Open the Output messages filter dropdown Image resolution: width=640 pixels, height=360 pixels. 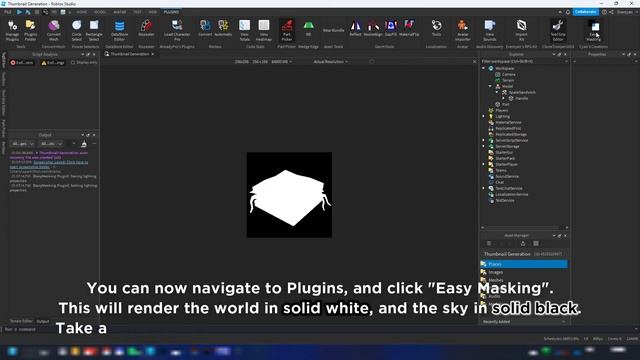pos(22,144)
